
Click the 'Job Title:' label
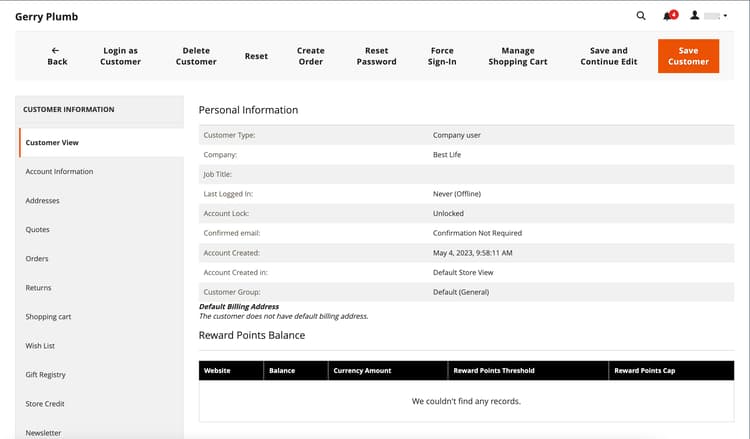point(218,175)
